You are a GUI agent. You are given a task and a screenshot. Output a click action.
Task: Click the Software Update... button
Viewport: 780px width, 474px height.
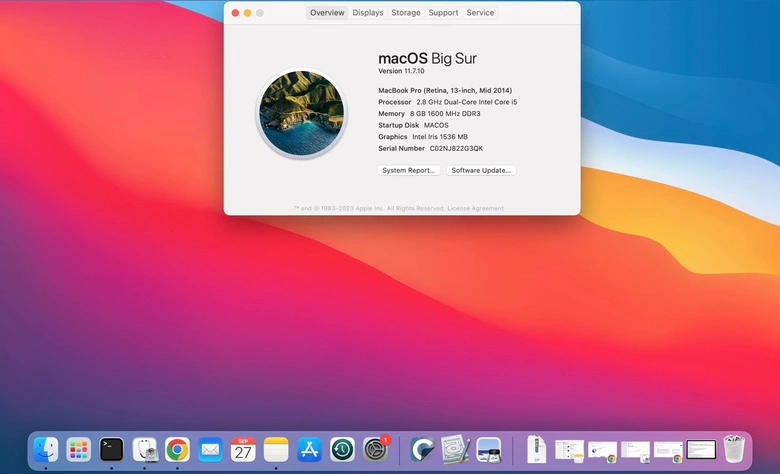click(481, 170)
